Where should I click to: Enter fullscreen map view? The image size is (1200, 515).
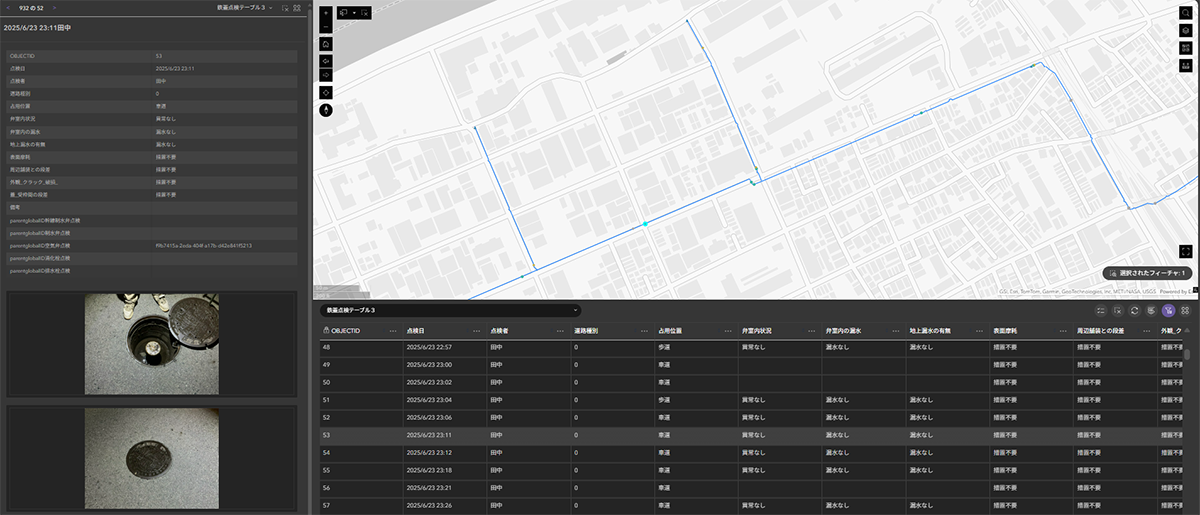click(1185, 251)
